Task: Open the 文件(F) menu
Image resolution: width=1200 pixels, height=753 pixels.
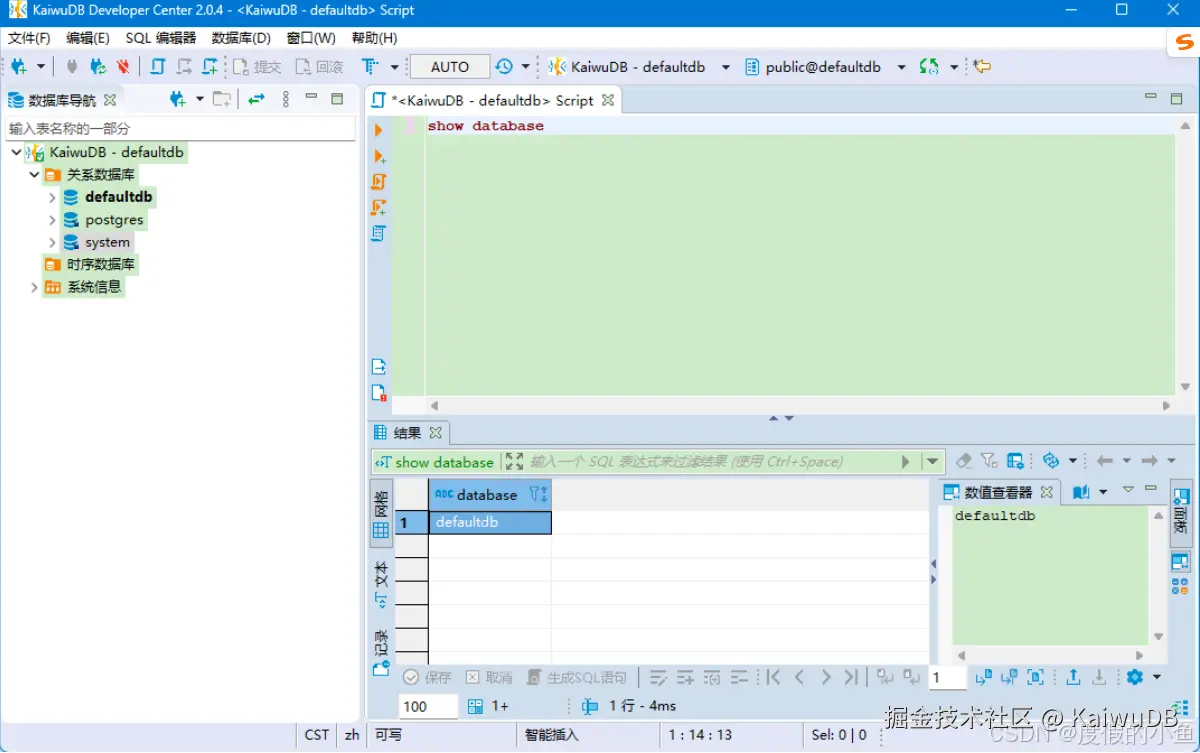Action: point(29,38)
